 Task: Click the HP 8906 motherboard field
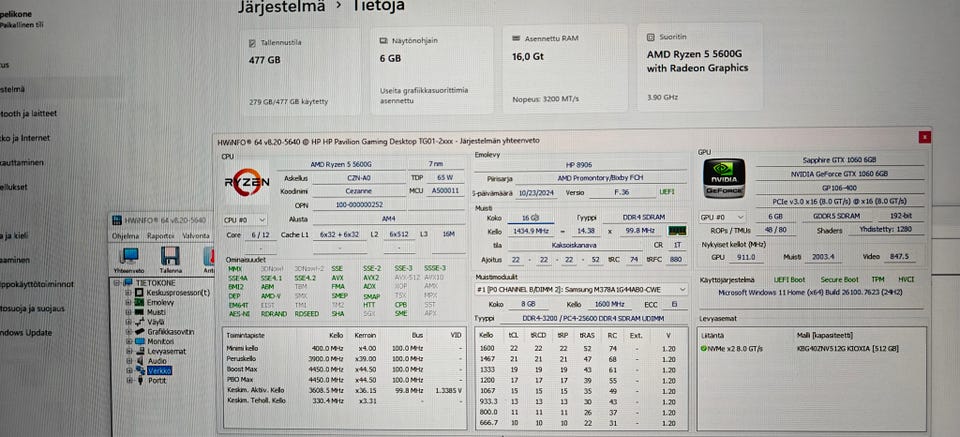[579, 165]
